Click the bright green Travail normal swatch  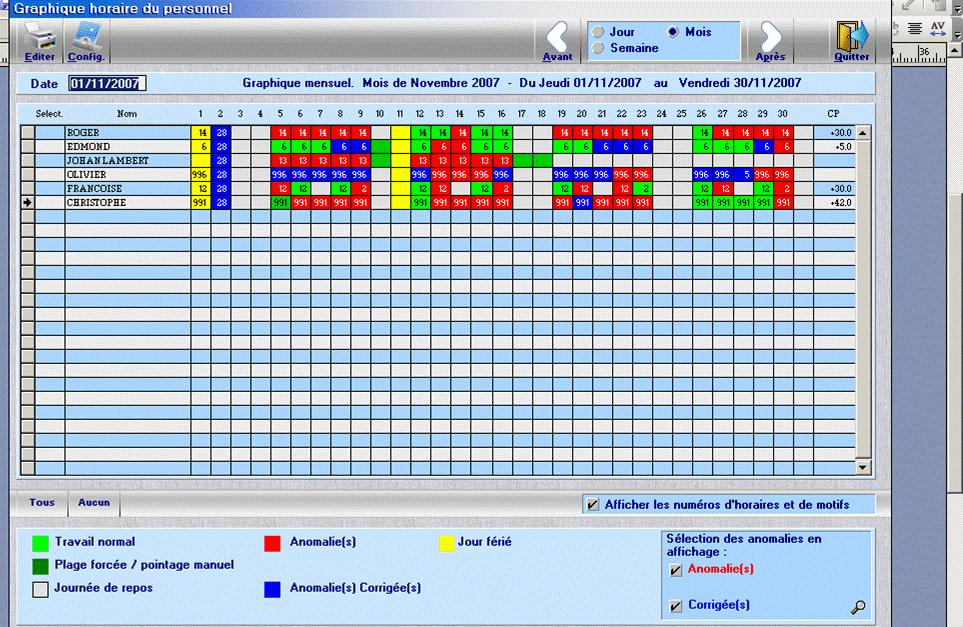pyautogui.click(x=41, y=543)
